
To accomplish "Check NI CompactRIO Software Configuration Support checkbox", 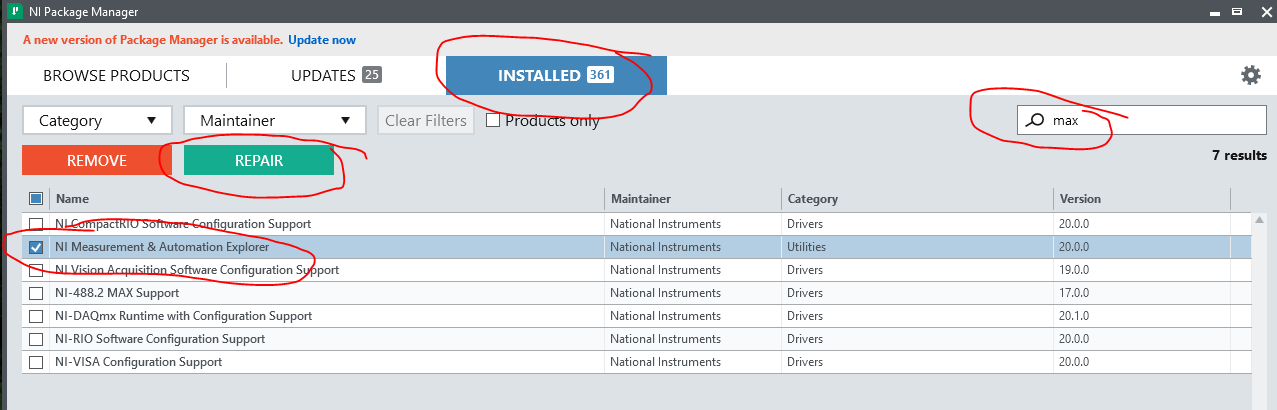I will pos(36,223).
